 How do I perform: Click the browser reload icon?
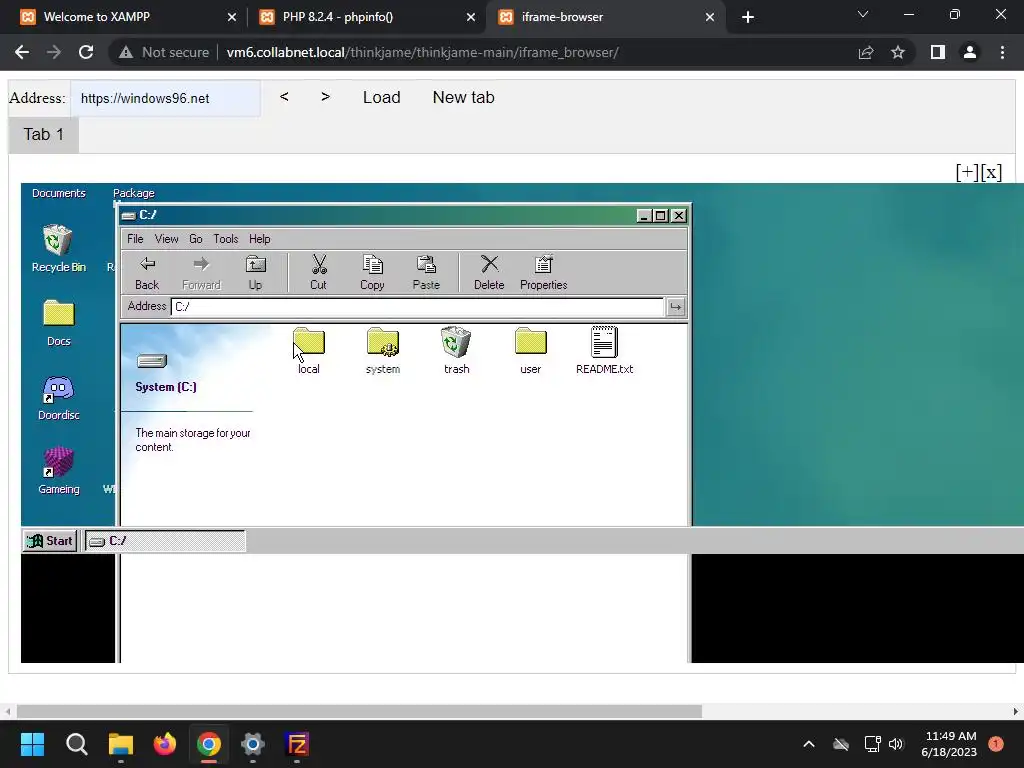pyautogui.click(x=86, y=52)
